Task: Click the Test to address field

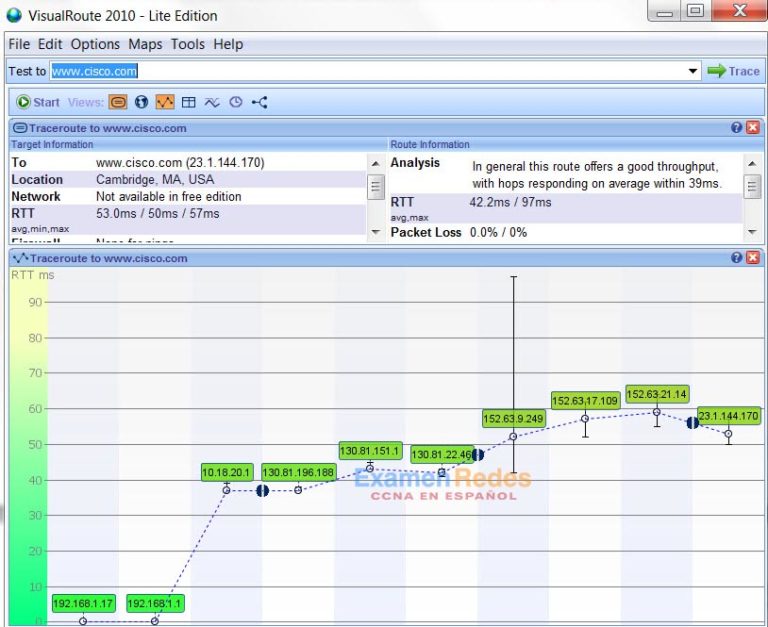Action: [x=370, y=72]
